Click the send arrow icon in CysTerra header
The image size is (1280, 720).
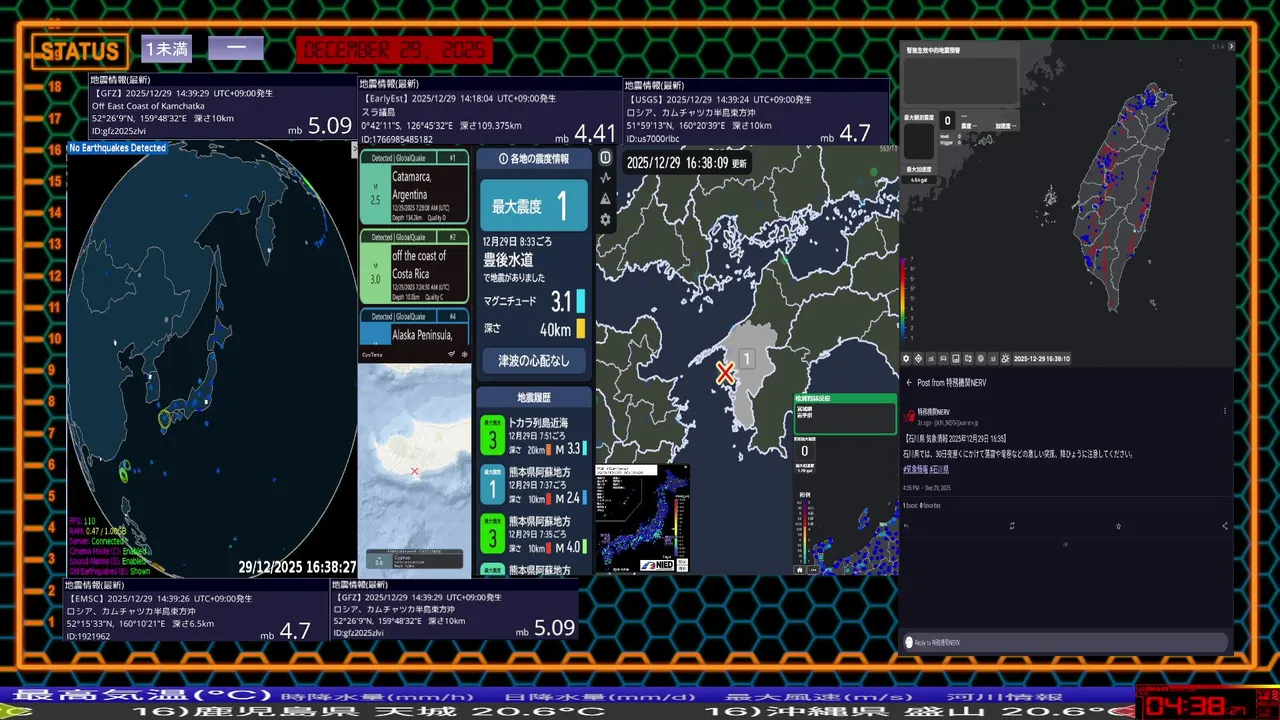pos(451,354)
